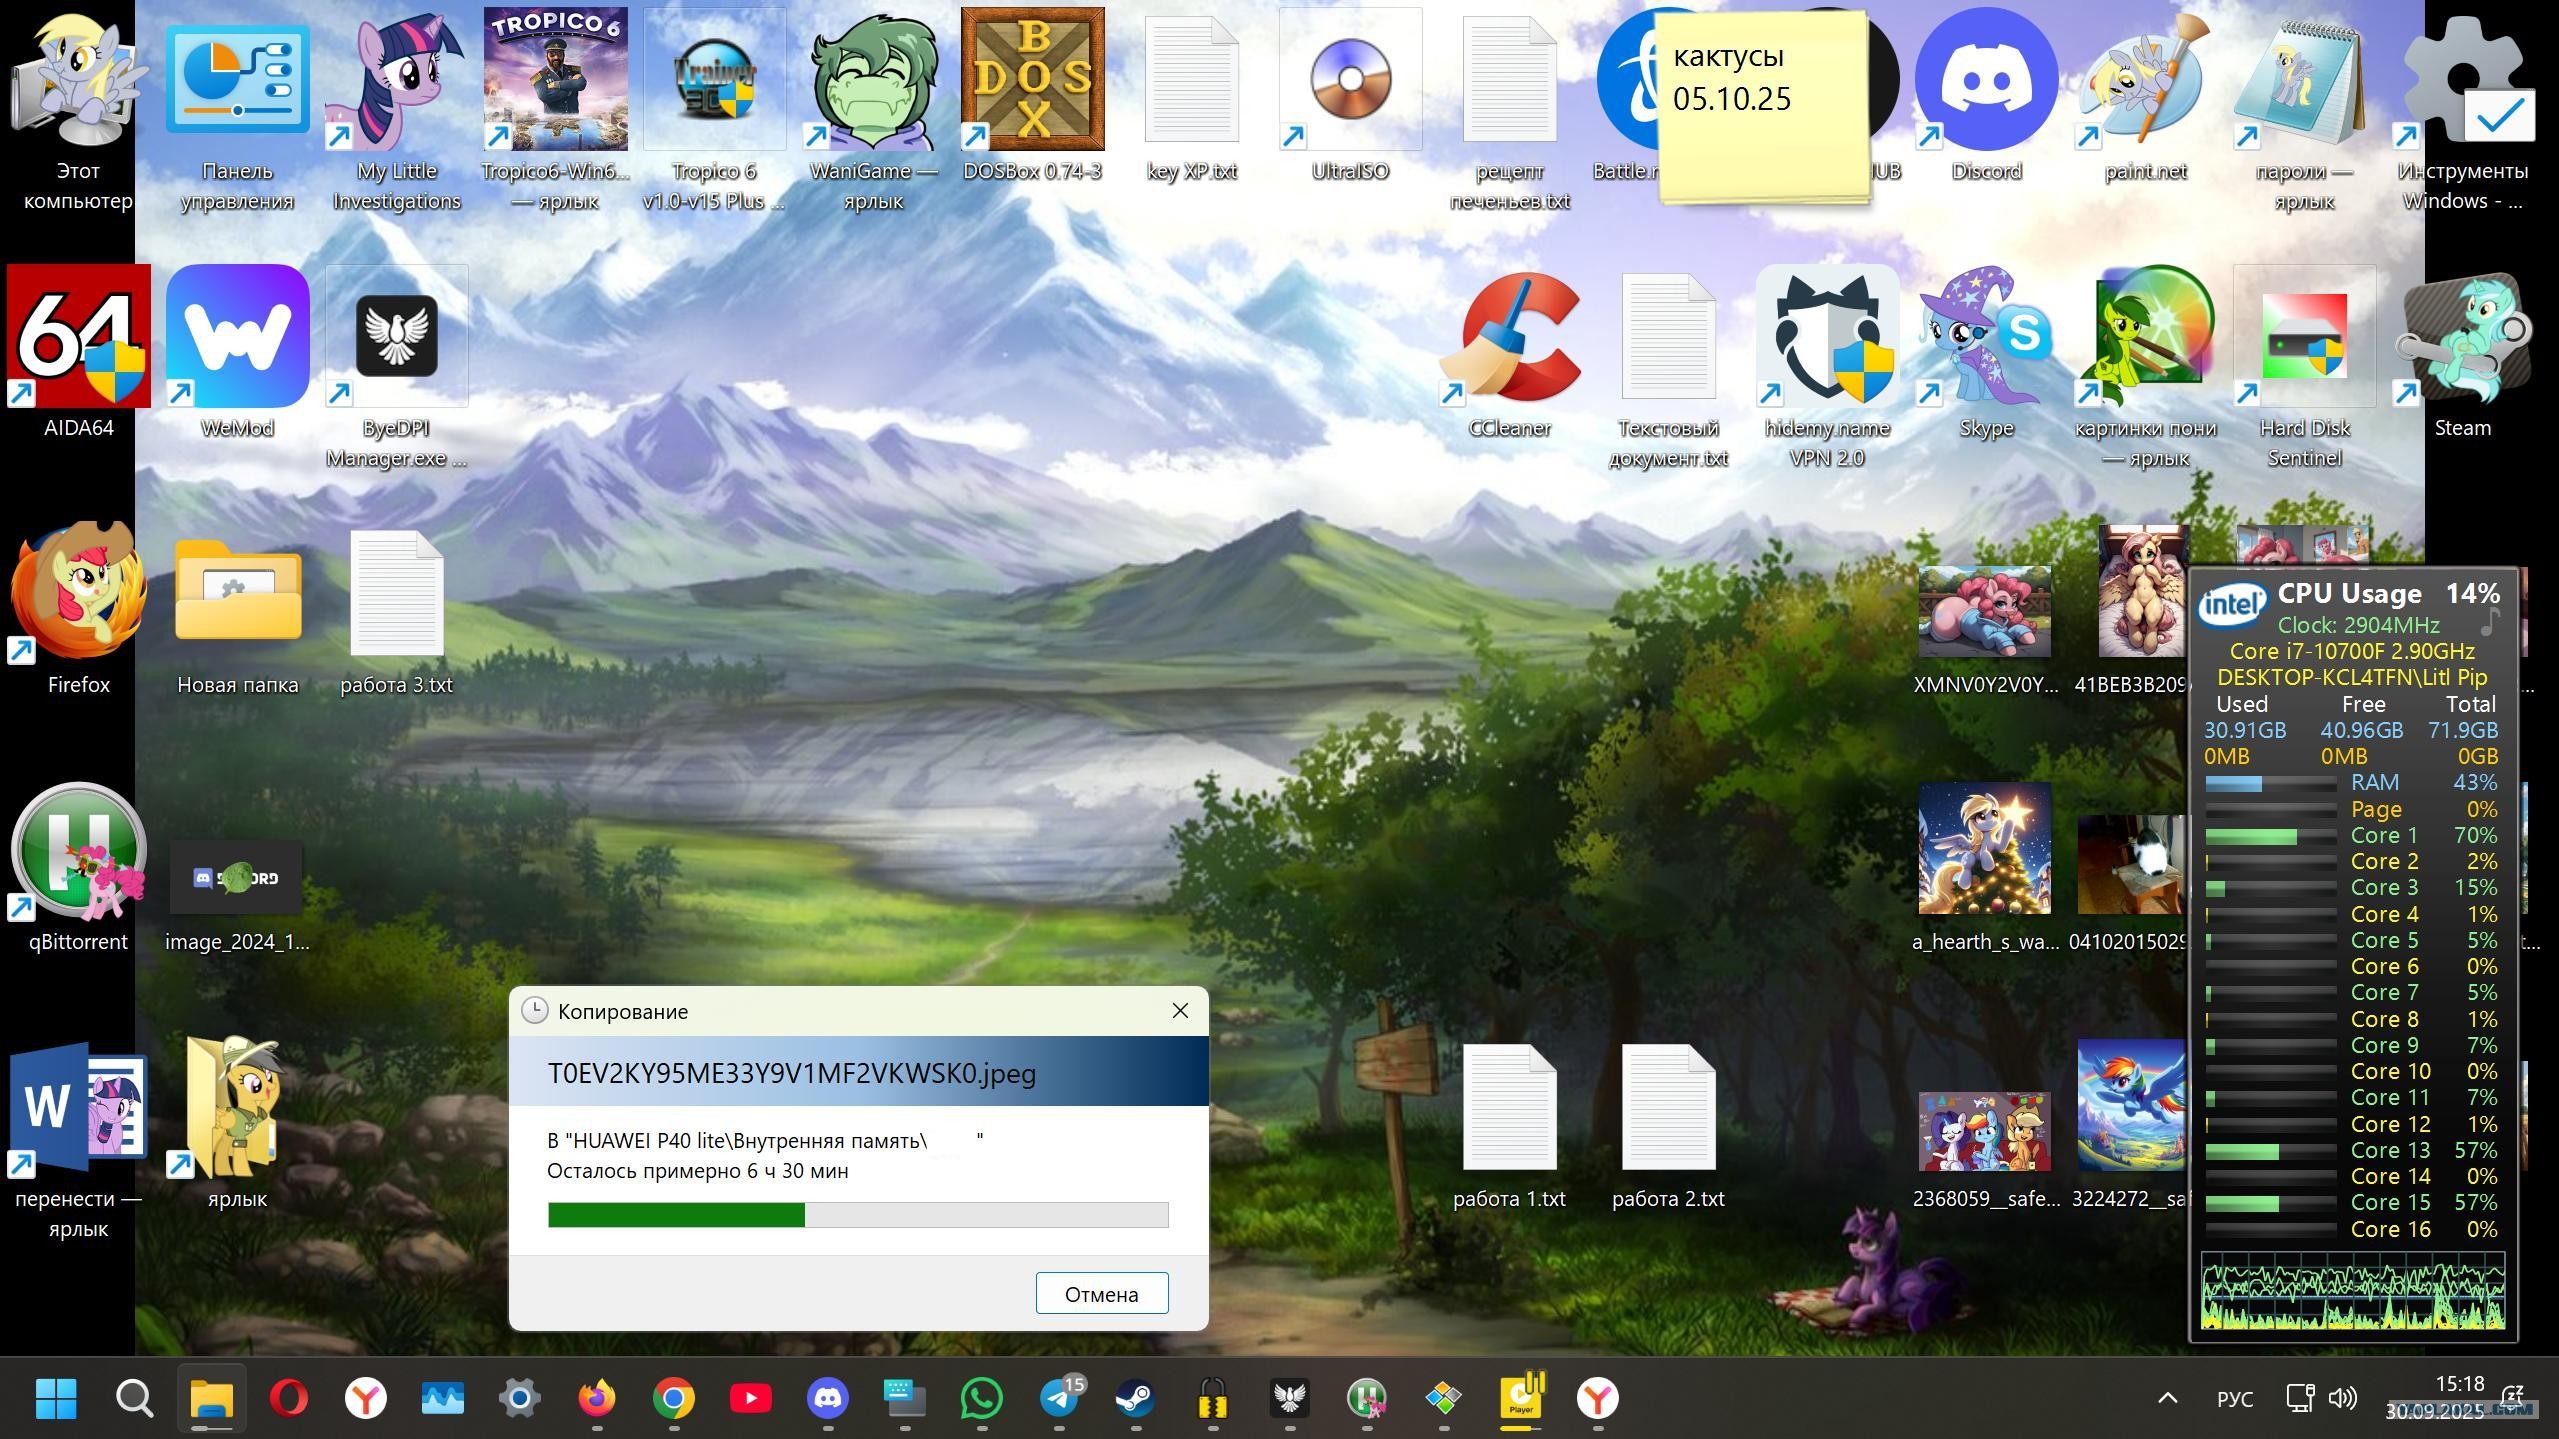Switch to the yellow Player app on taskbar
The image size is (2559, 1439).
[1520, 1397]
